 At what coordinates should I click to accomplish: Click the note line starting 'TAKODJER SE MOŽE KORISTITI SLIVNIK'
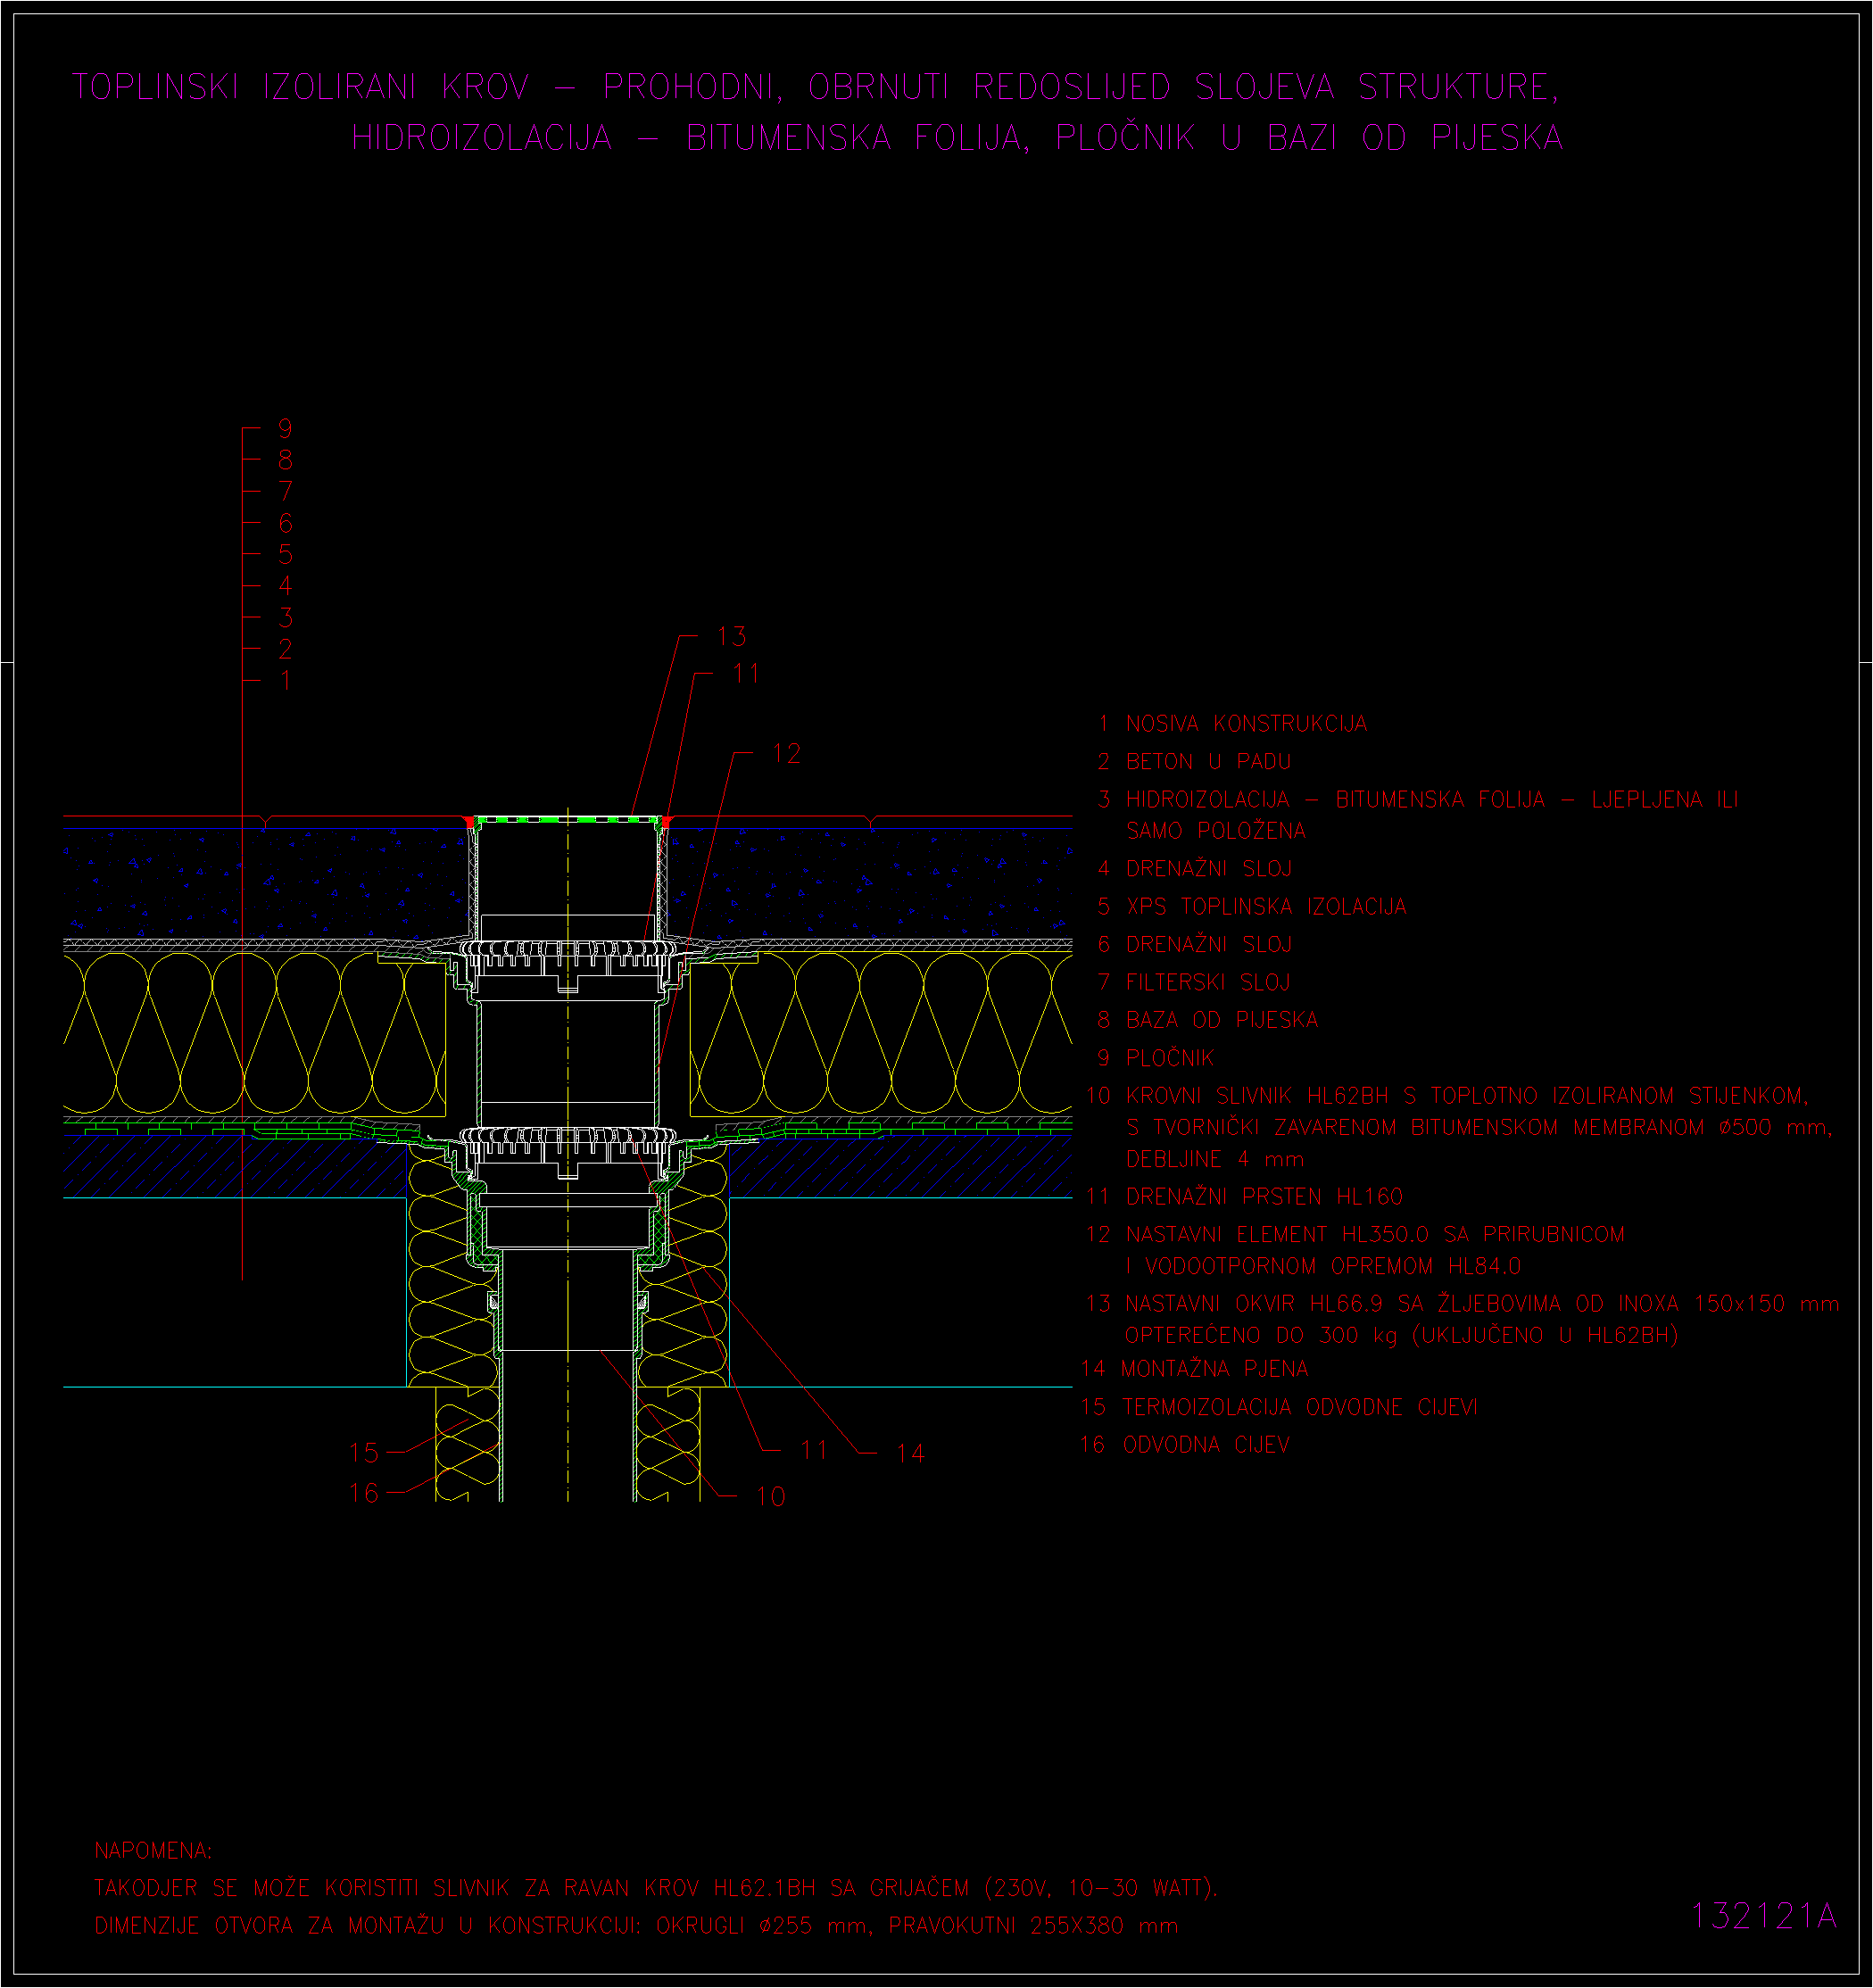tap(656, 1889)
